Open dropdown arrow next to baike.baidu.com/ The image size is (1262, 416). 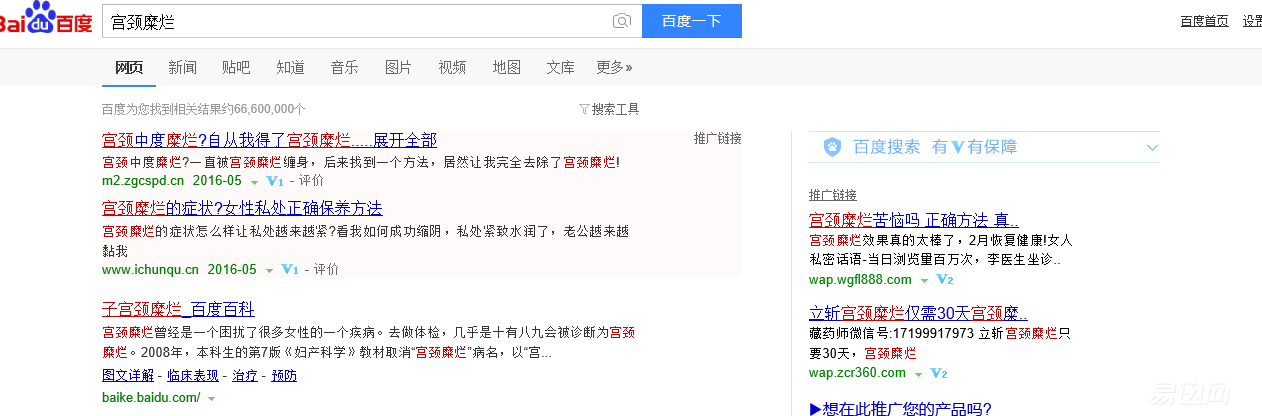[211, 398]
